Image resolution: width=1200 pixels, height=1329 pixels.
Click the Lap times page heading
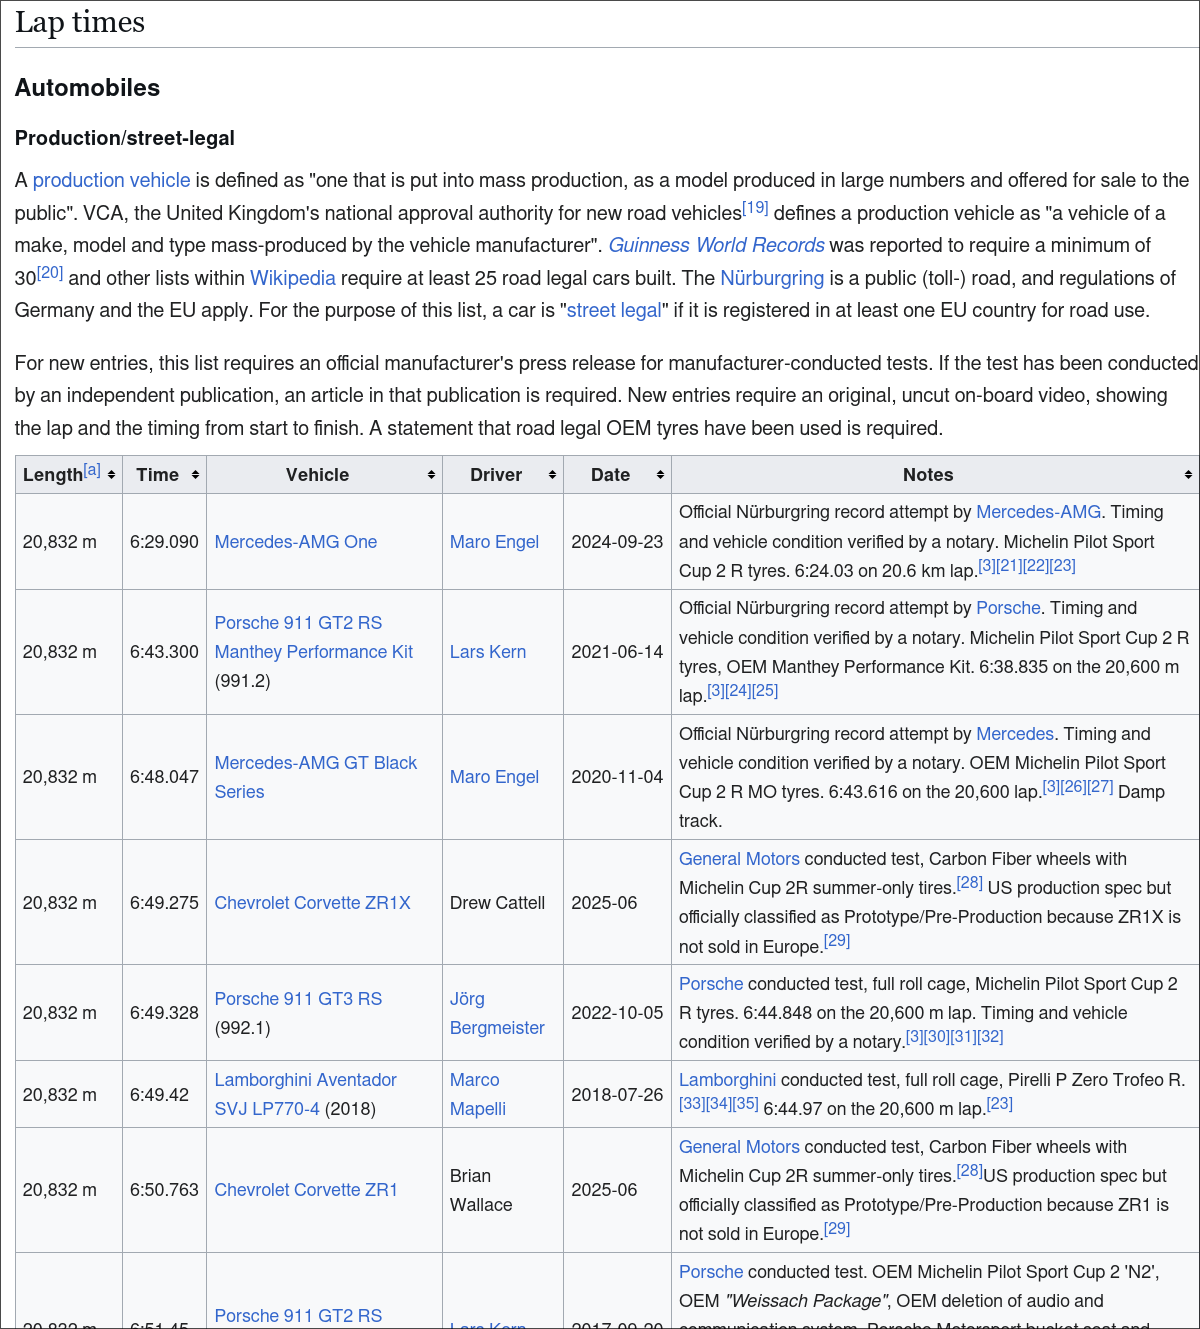[80, 22]
